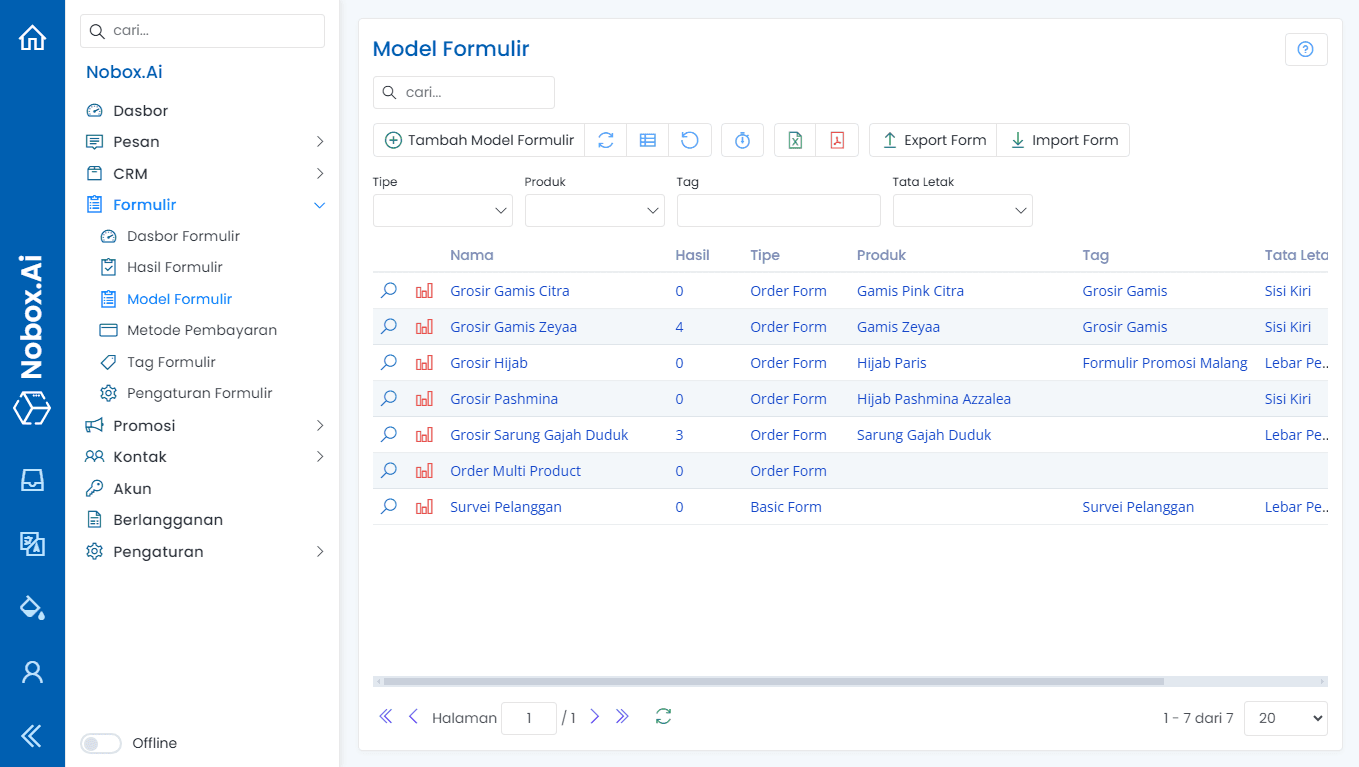Screen dimensions: 1359x767
Task: Click the Tambah Model Formulir button
Action: click(478, 140)
